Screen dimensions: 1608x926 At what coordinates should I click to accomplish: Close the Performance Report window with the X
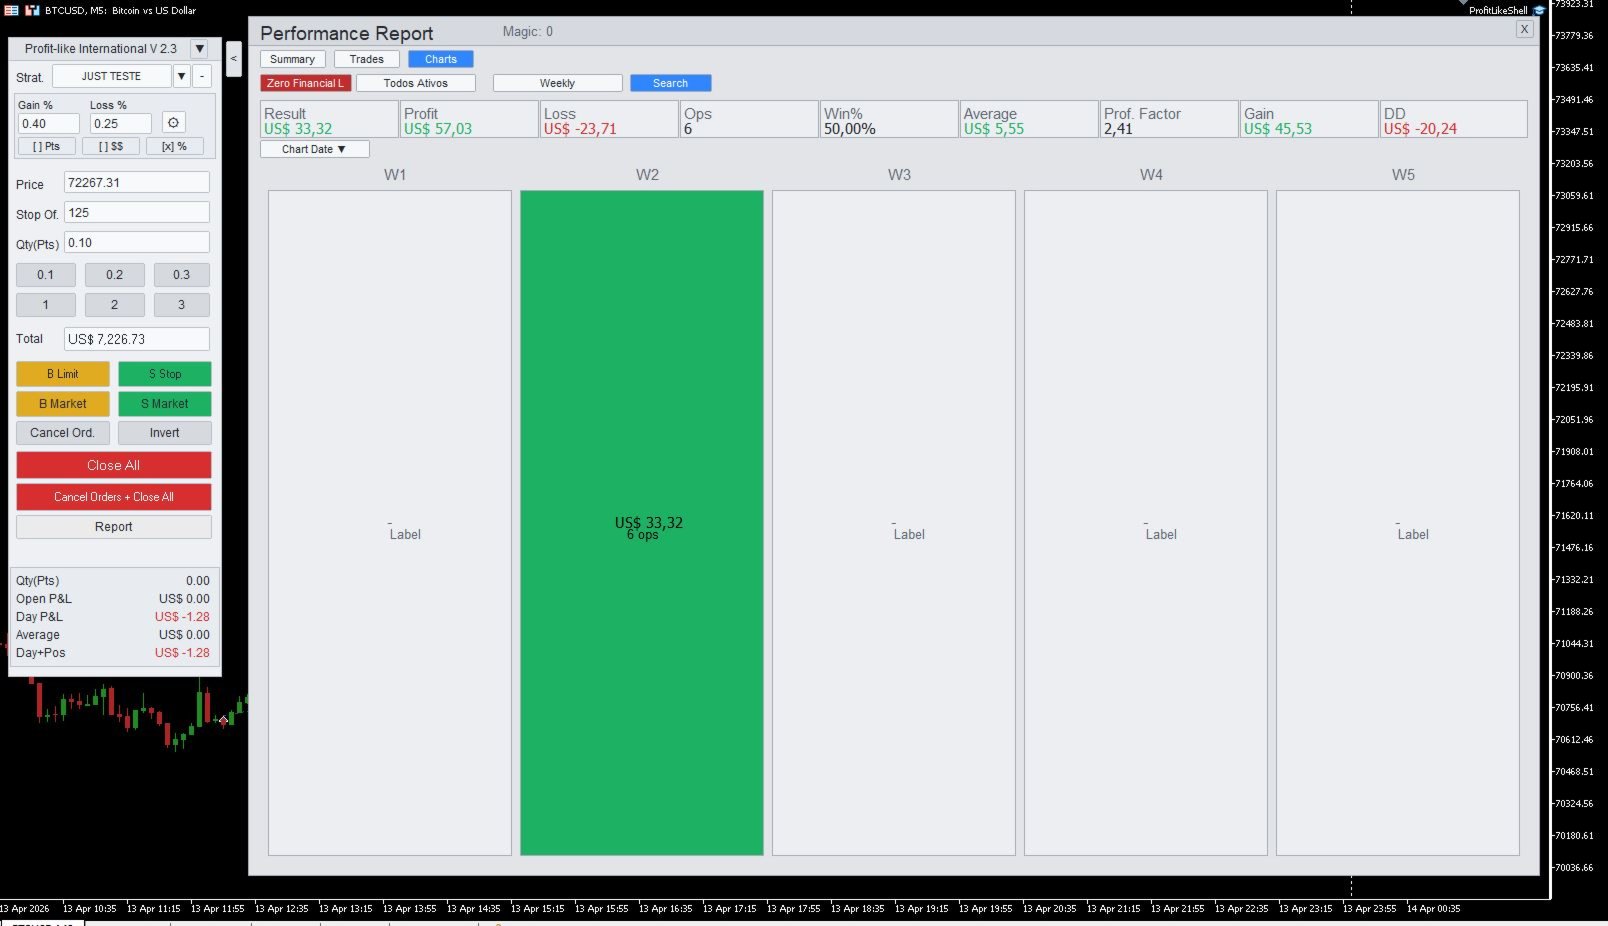(1524, 30)
